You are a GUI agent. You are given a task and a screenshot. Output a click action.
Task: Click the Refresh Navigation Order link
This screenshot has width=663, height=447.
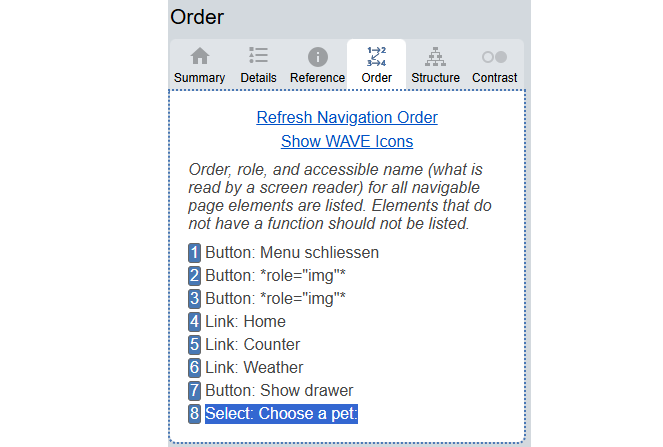pos(347,117)
